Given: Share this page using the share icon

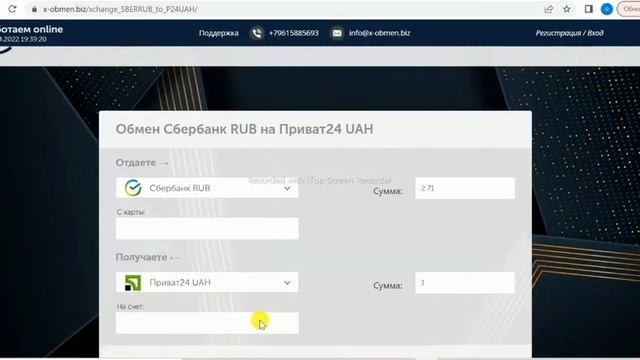Looking at the screenshot, I should click(549, 9).
